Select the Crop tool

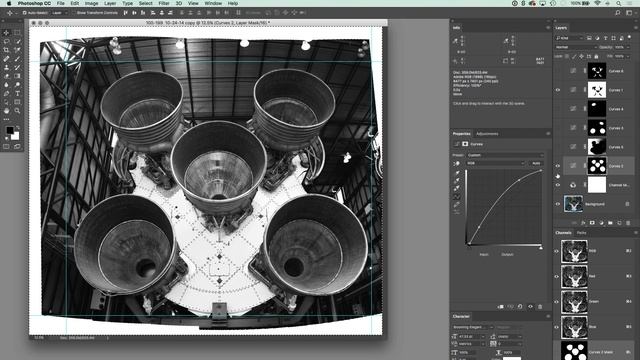click(6, 50)
